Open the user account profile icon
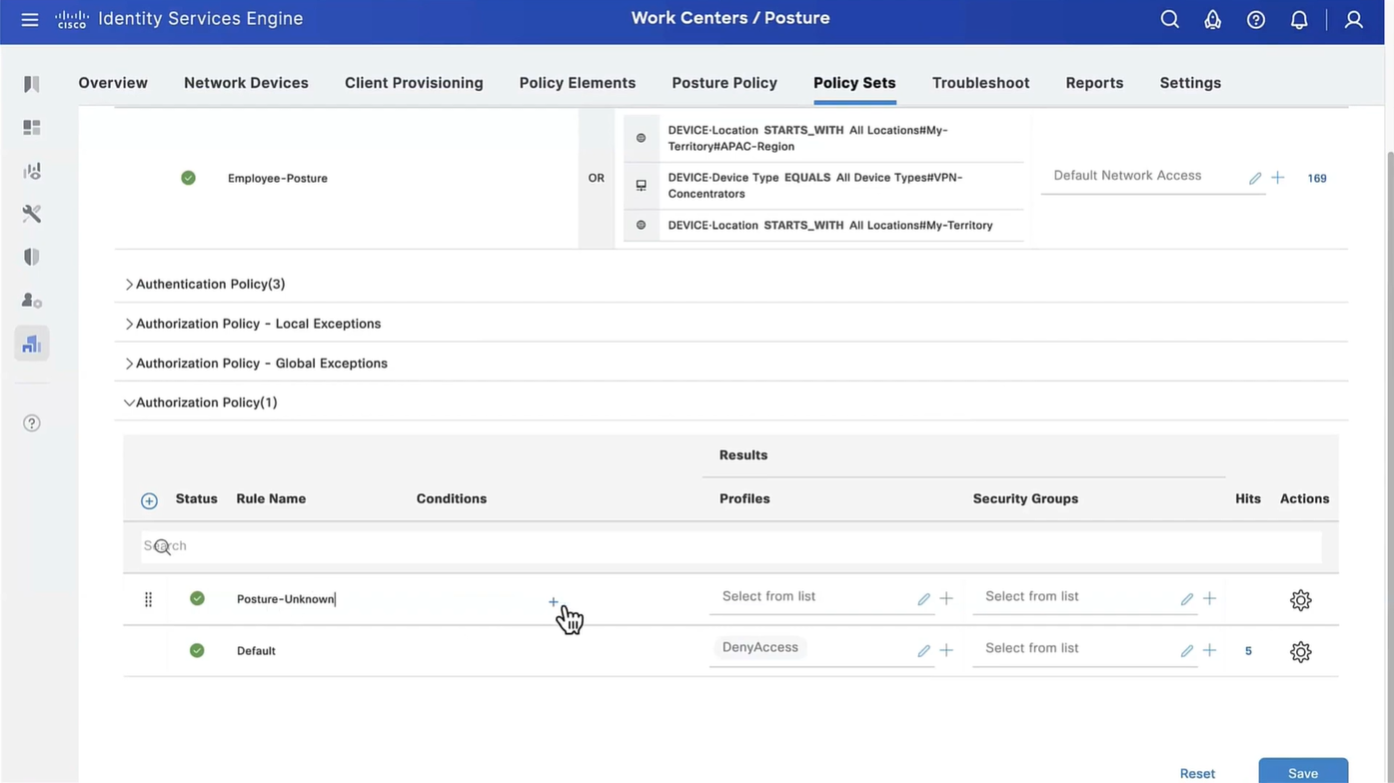The image size is (1394, 783). pos(1353,20)
